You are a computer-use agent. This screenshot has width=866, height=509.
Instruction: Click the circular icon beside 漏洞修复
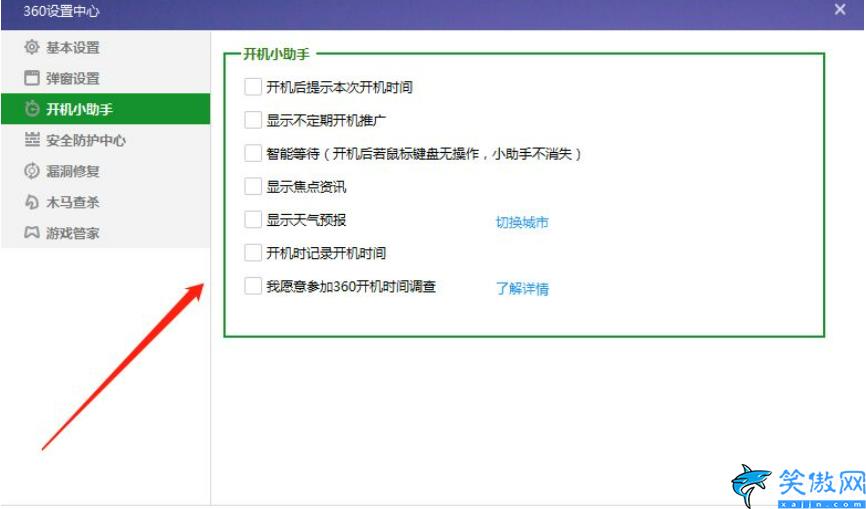coord(32,171)
